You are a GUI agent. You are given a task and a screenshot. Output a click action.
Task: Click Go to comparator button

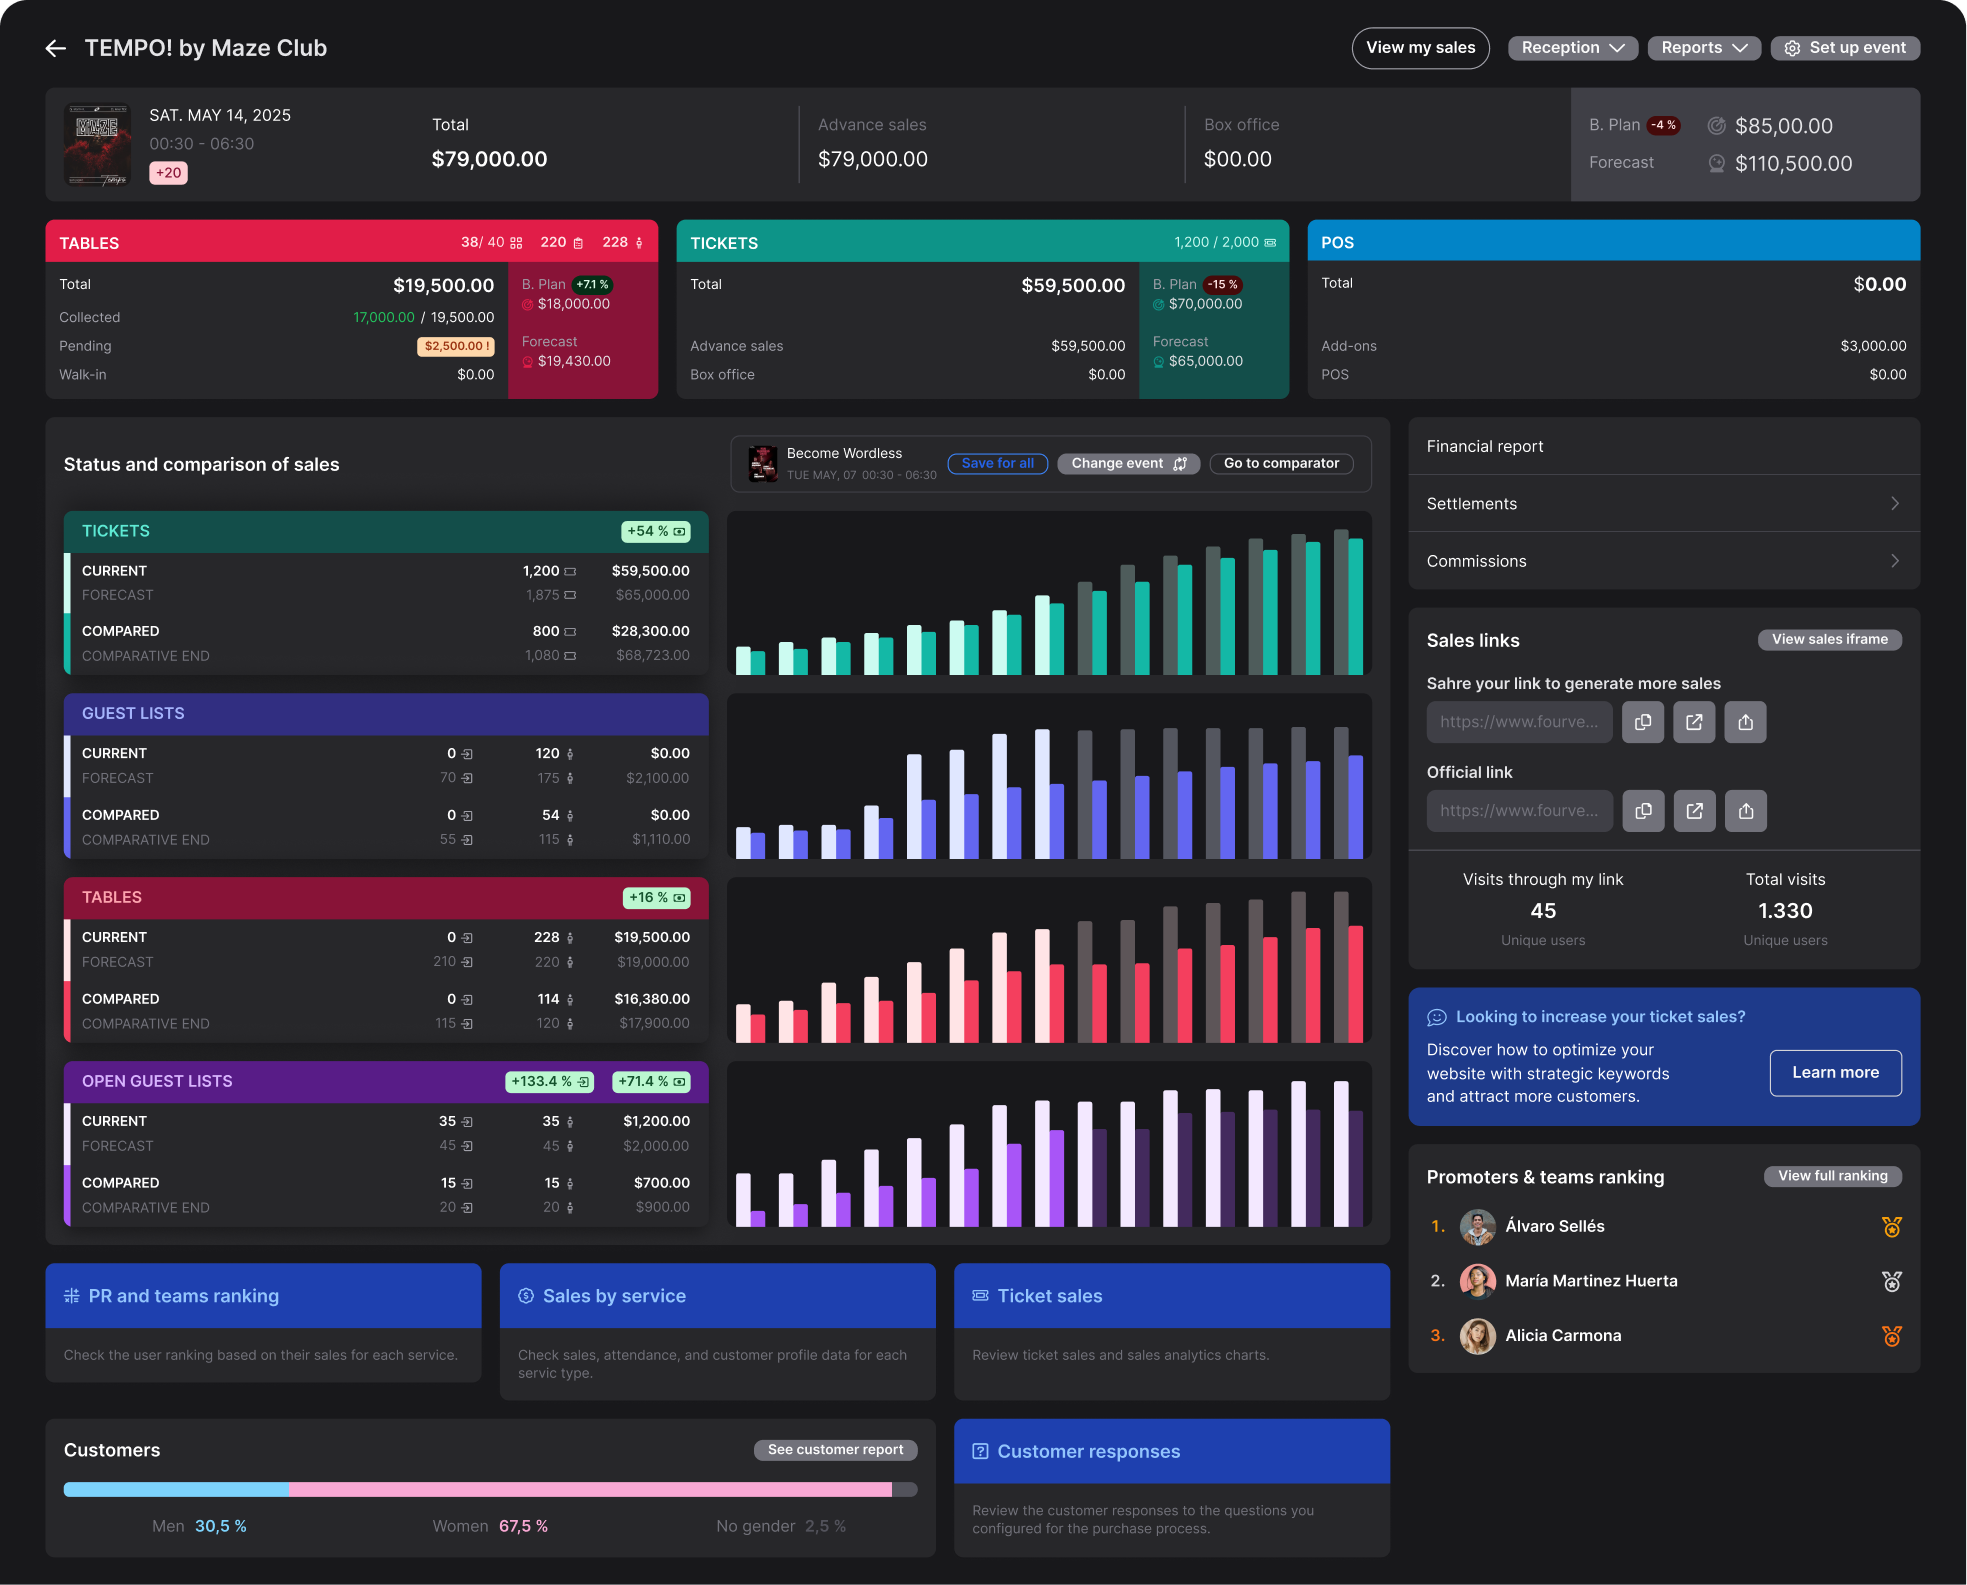1281,464
